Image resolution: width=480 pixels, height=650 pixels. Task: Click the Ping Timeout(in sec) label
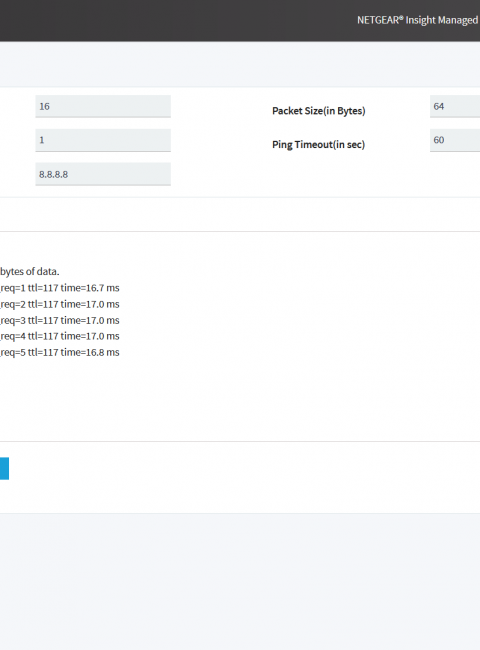(318, 145)
